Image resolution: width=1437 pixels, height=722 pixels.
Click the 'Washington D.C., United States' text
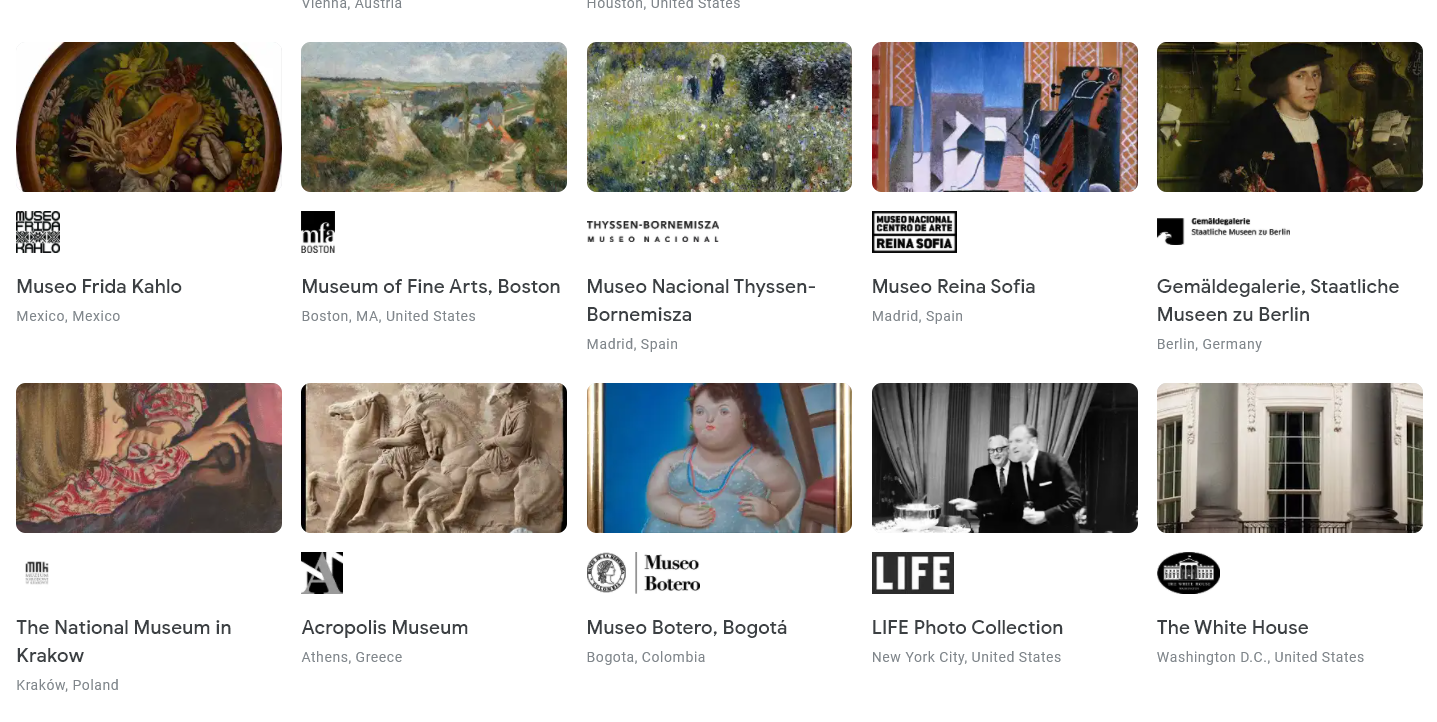click(1260, 657)
